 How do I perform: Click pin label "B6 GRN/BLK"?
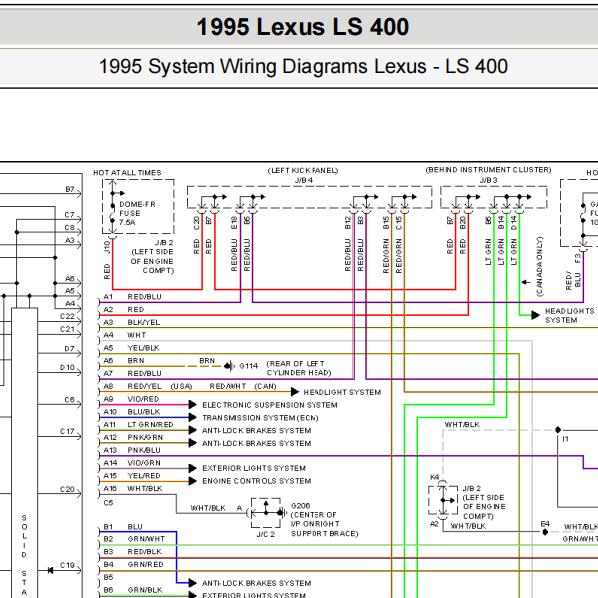tap(133, 590)
